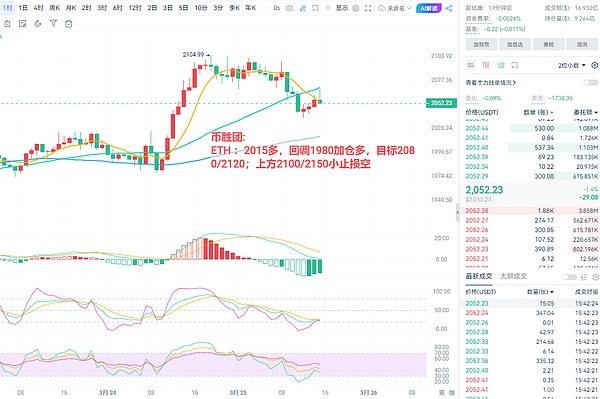Open the 未命名 cloud layout dropdown

pyautogui.click(x=395, y=8)
